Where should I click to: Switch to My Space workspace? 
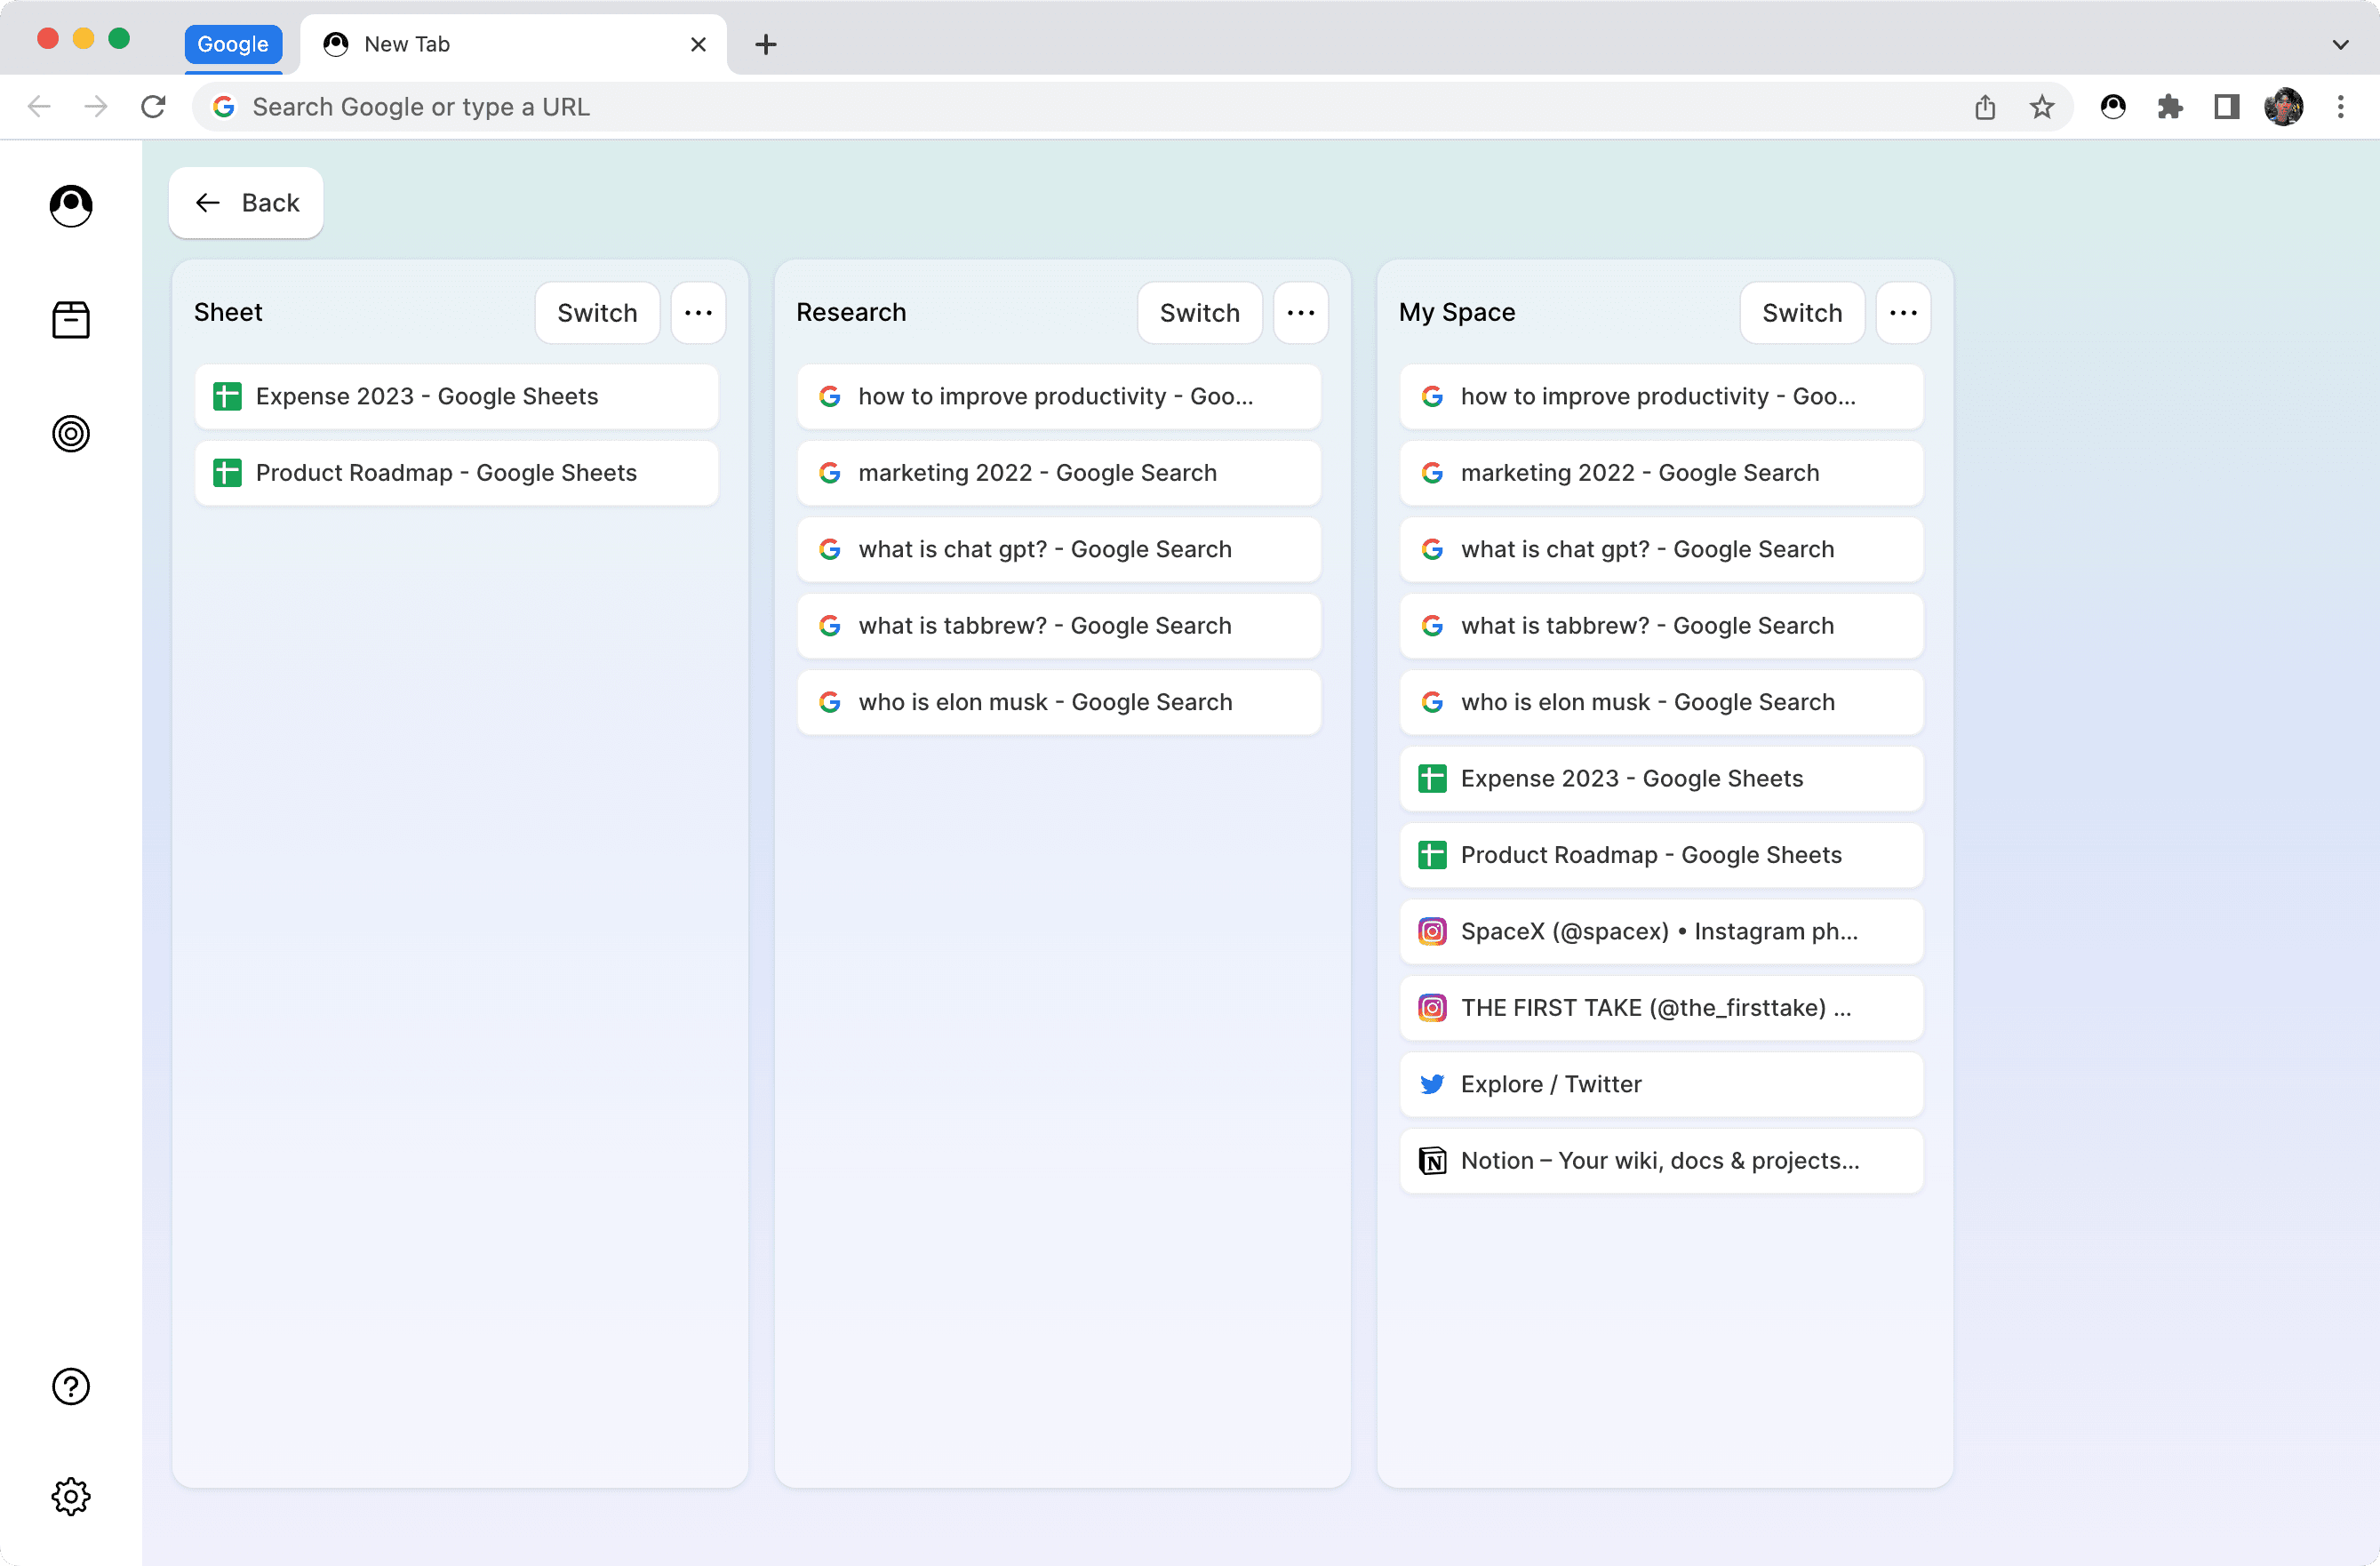click(x=1801, y=311)
